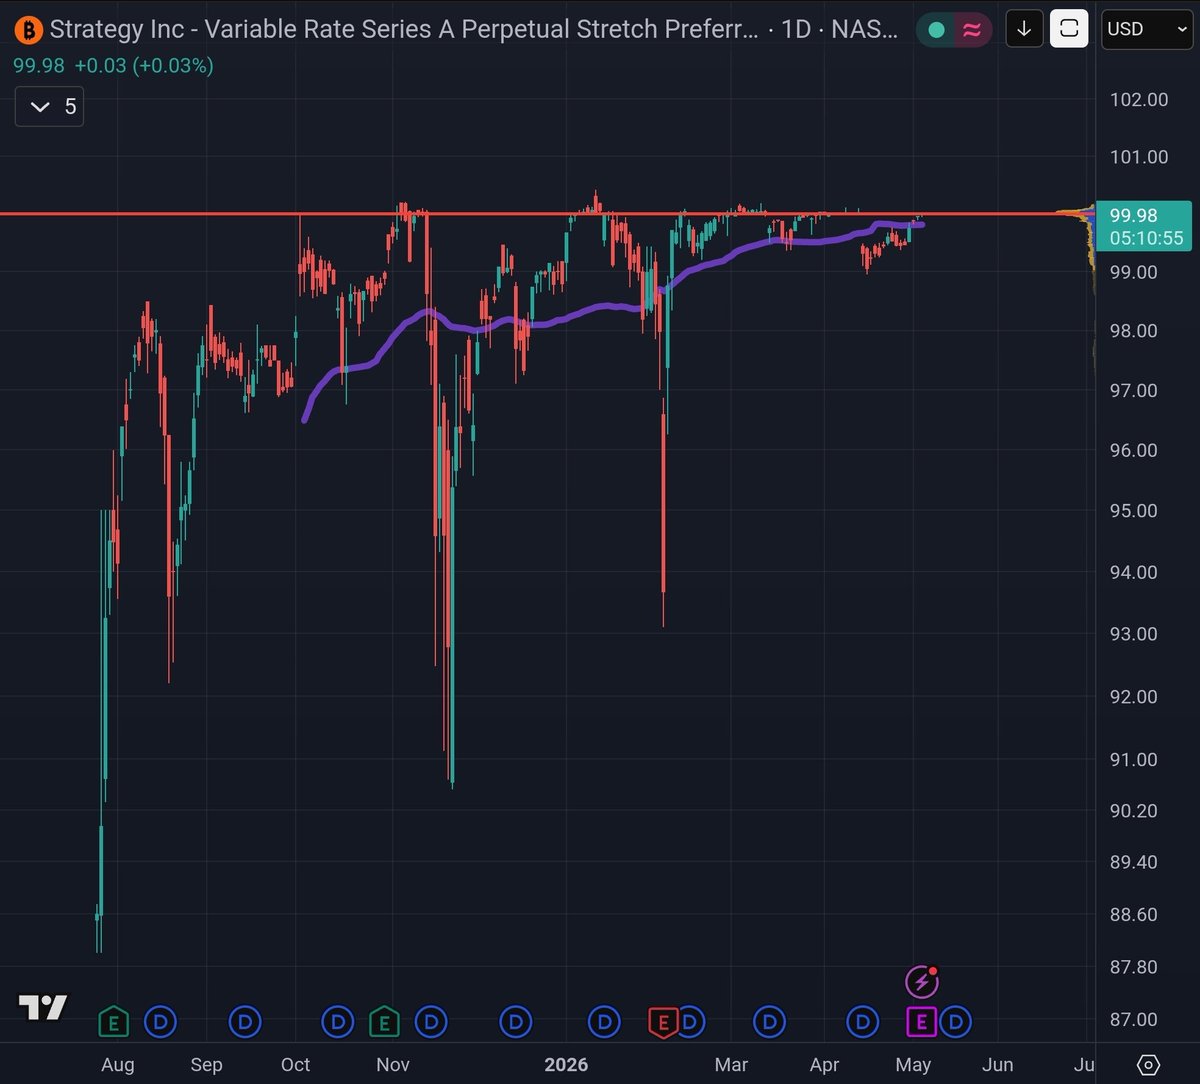Viewport: 1200px width, 1084px height.
Task: Open the purple May earnings marker
Action: pos(921,1021)
